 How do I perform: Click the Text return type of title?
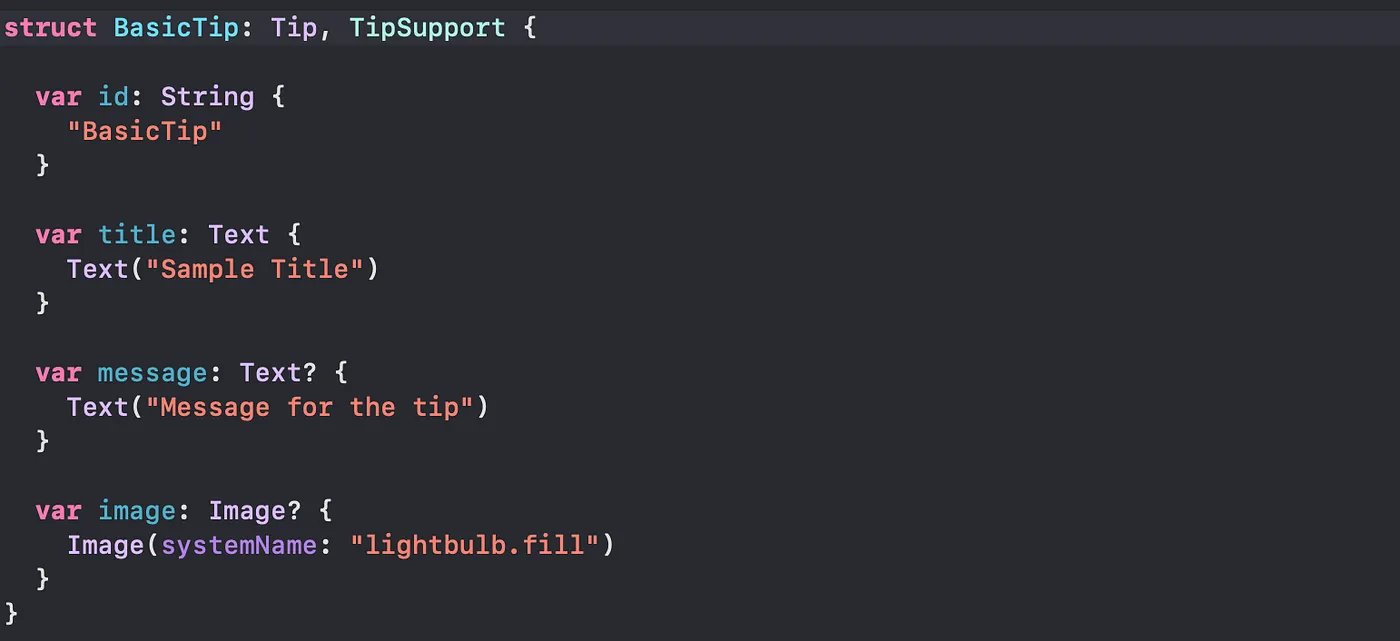(239, 235)
